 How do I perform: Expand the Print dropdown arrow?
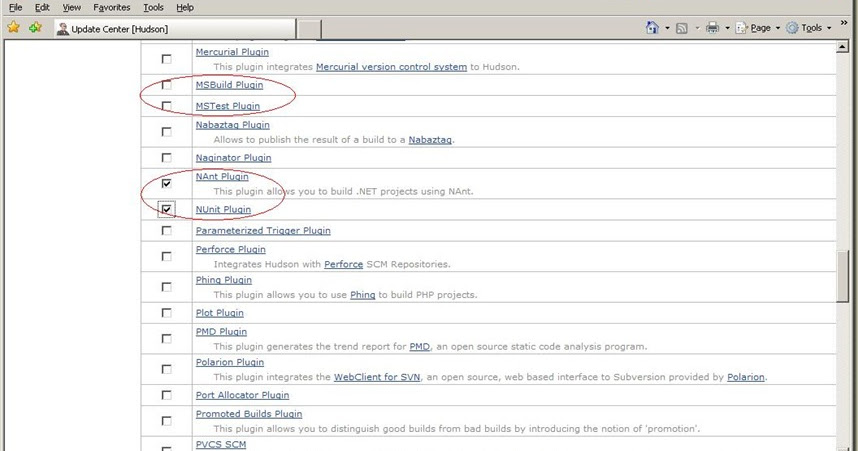(727, 28)
